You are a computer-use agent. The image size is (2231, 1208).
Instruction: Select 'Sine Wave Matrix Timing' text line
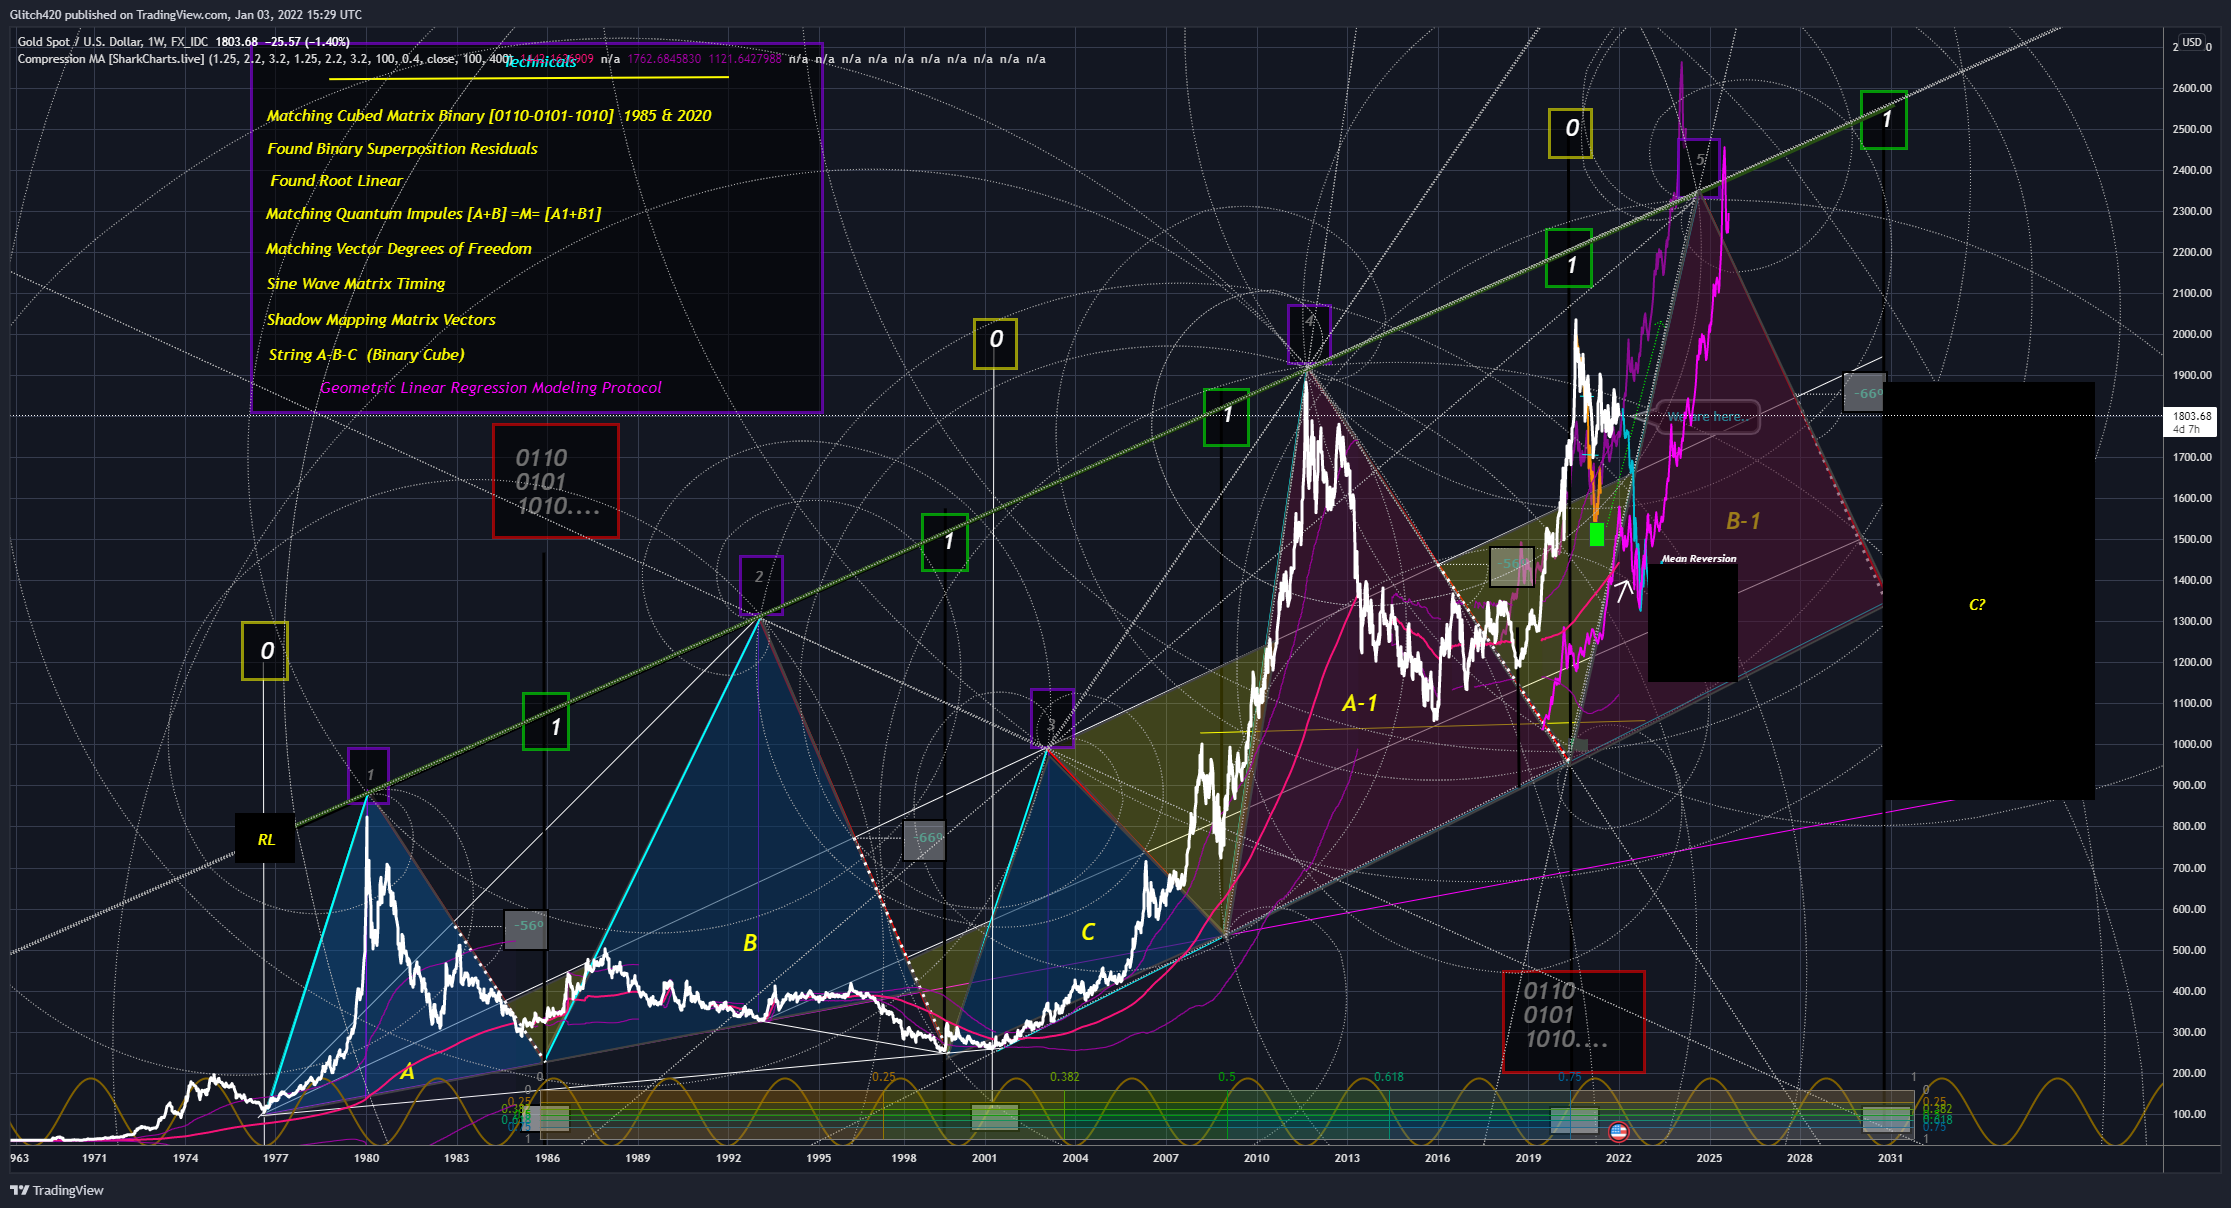356,284
